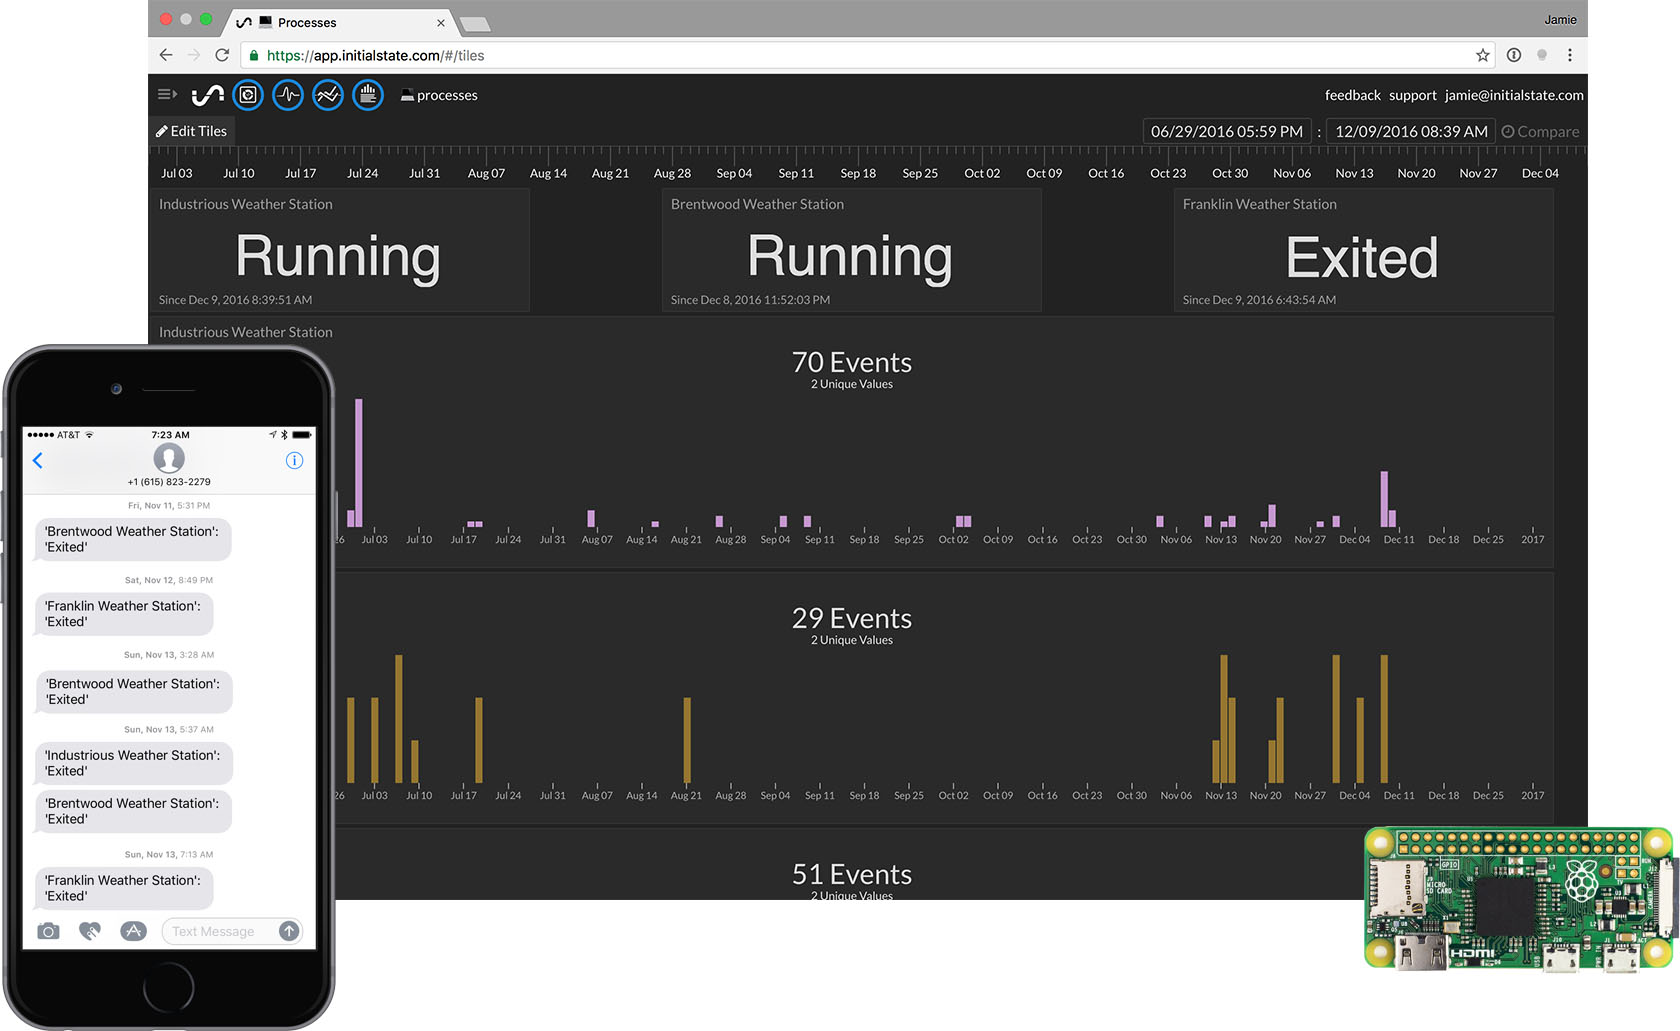Open the Lines chart view icon

[328, 95]
